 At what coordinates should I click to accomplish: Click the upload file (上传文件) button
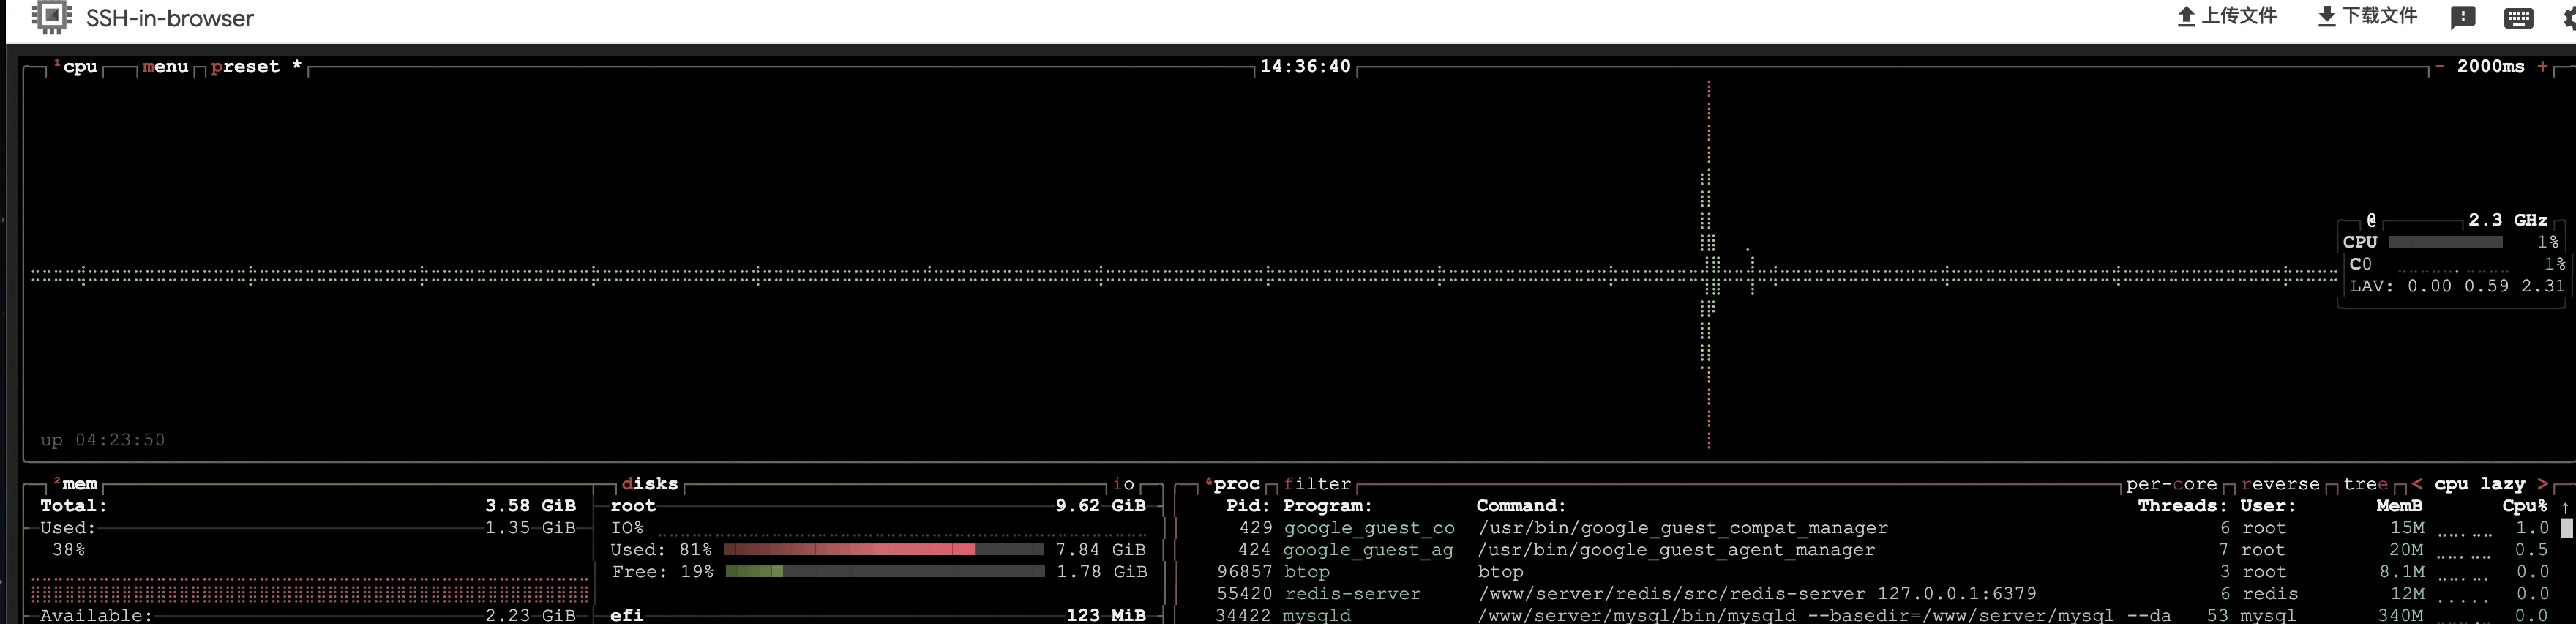(x=2226, y=16)
